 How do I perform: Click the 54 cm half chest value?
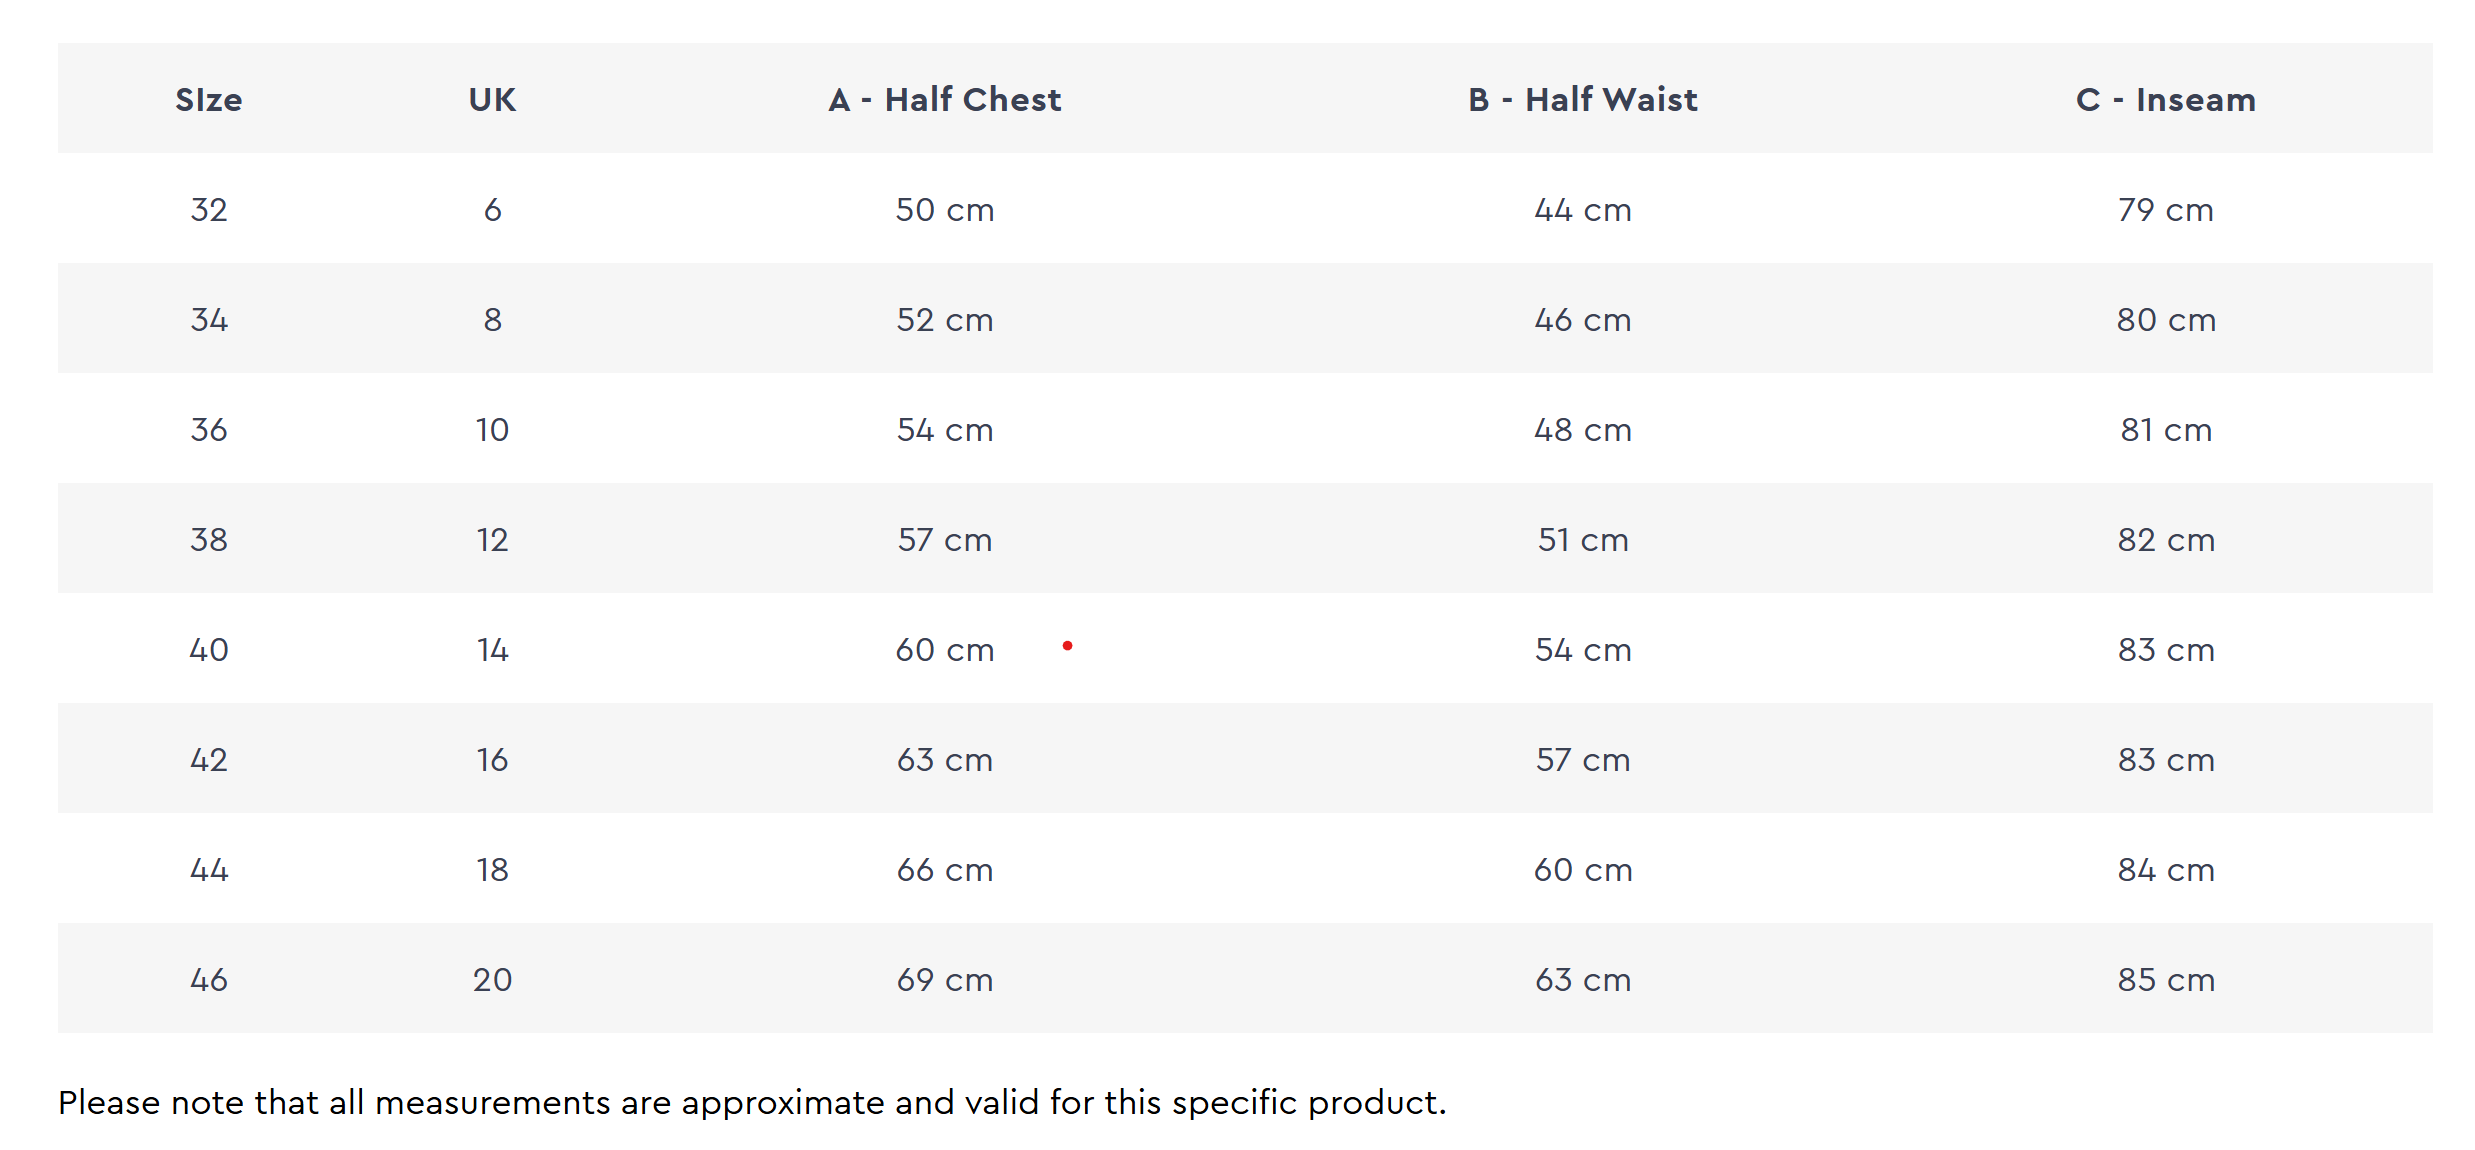(945, 430)
